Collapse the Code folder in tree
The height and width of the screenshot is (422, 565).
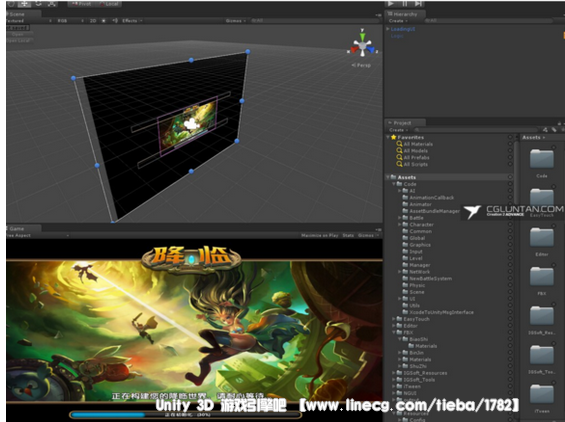tap(393, 184)
